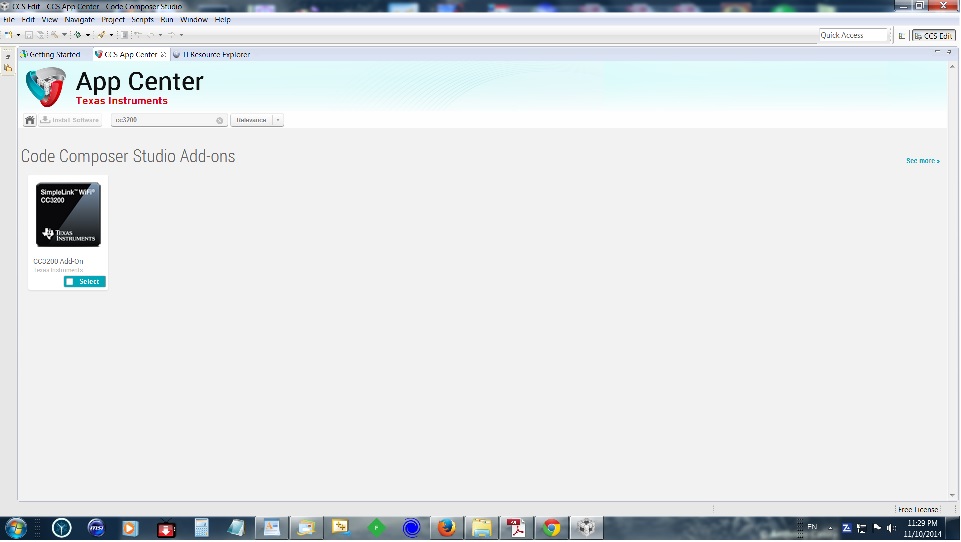Click the taskbar clock showing 11:29 PM
The image size is (961, 542).
[922, 529]
